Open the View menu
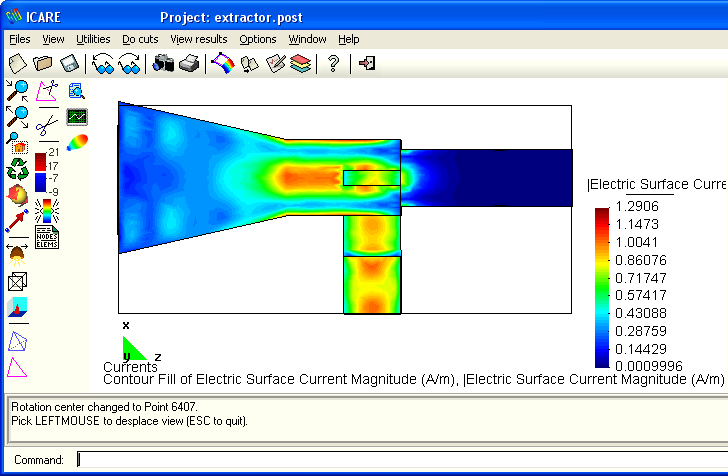Viewport: 728px width, 476px height. tap(53, 39)
